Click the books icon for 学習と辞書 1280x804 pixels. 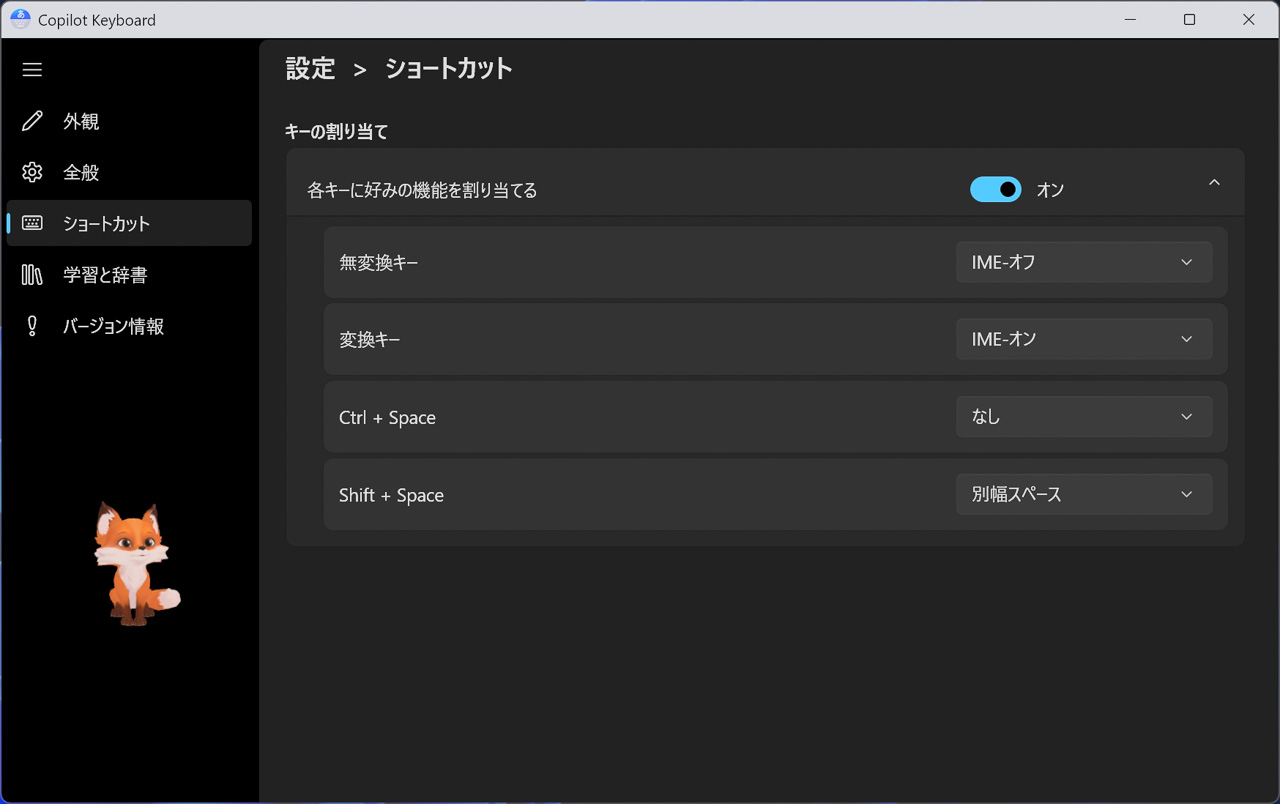coord(32,275)
